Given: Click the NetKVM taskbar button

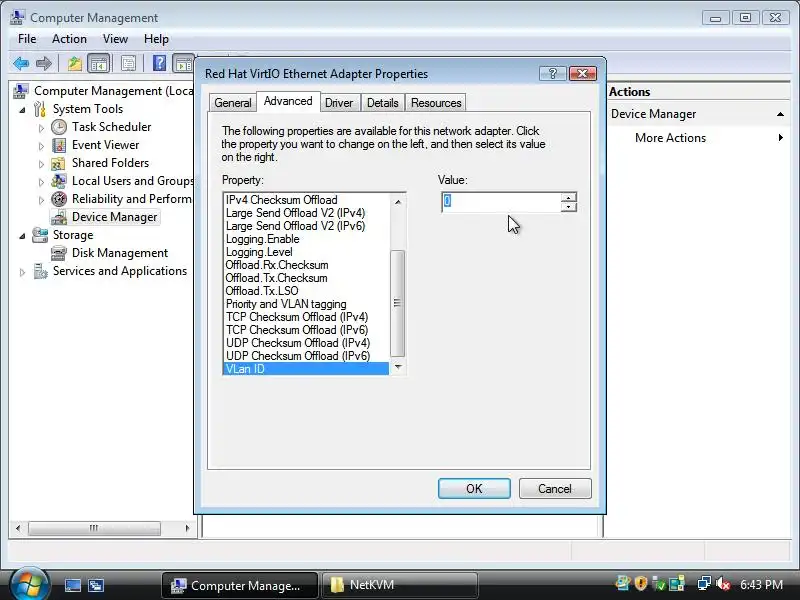Looking at the screenshot, I should [x=400, y=585].
